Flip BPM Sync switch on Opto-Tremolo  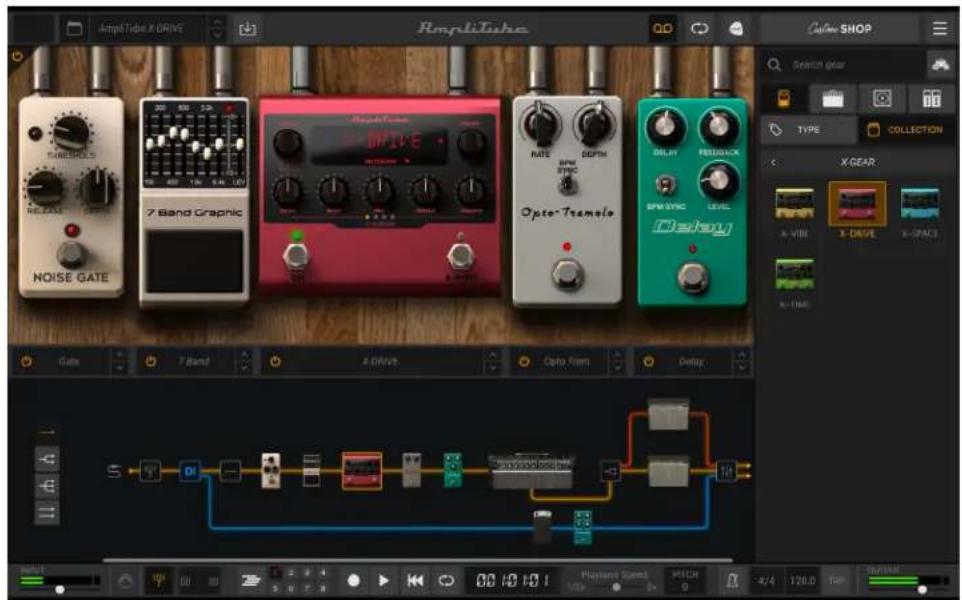tap(568, 183)
